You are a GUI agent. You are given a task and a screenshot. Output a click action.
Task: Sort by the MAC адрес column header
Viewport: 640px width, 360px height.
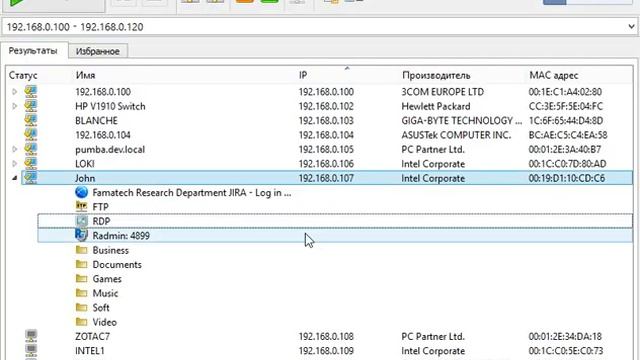point(553,76)
